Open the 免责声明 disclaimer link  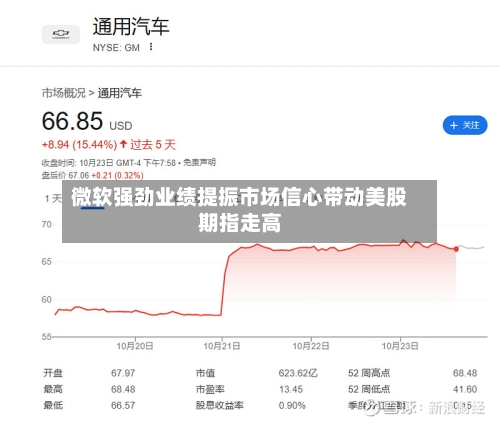coord(199,163)
